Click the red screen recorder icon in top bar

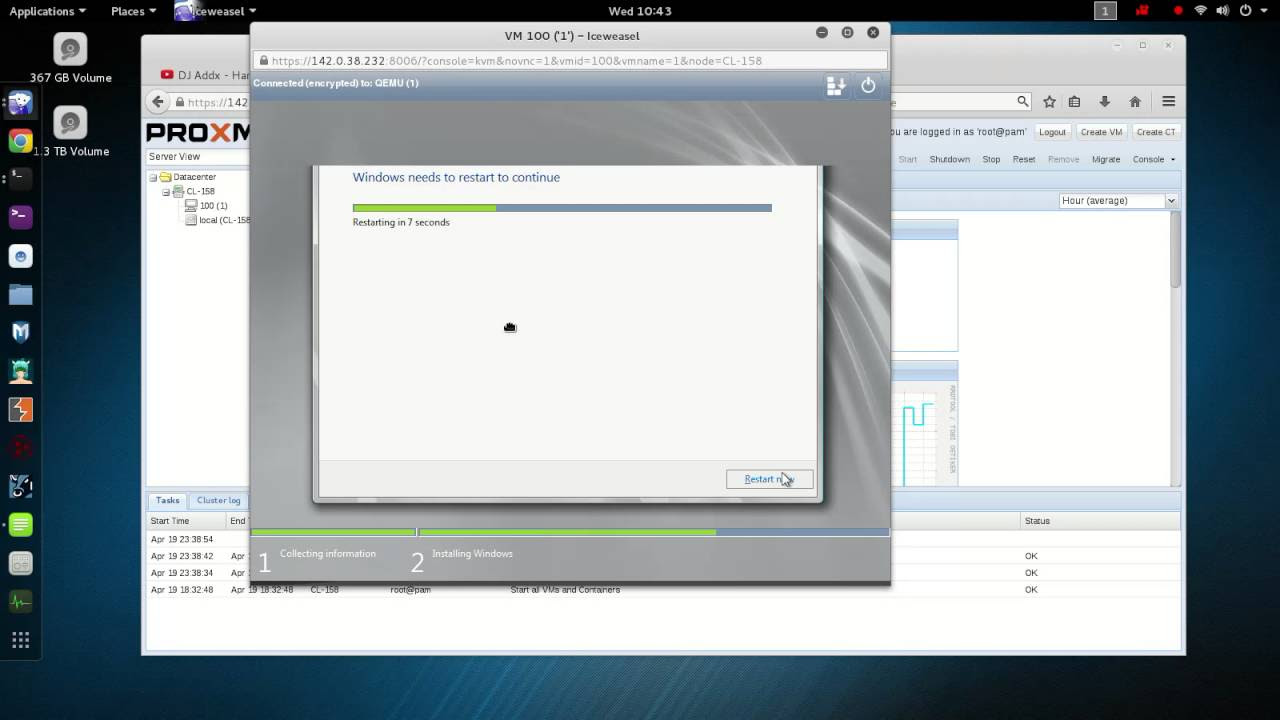[1142, 11]
